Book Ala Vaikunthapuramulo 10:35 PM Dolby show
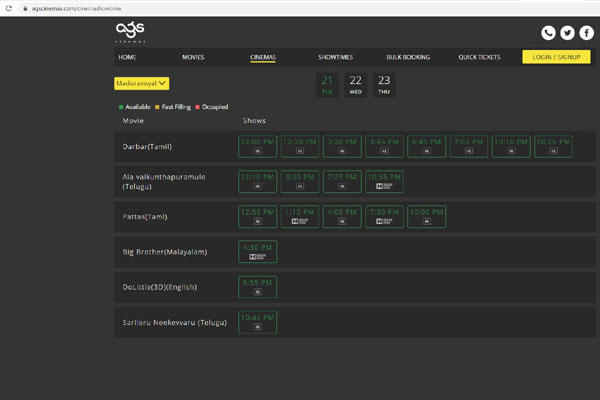The width and height of the screenshot is (600, 400). point(384,181)
